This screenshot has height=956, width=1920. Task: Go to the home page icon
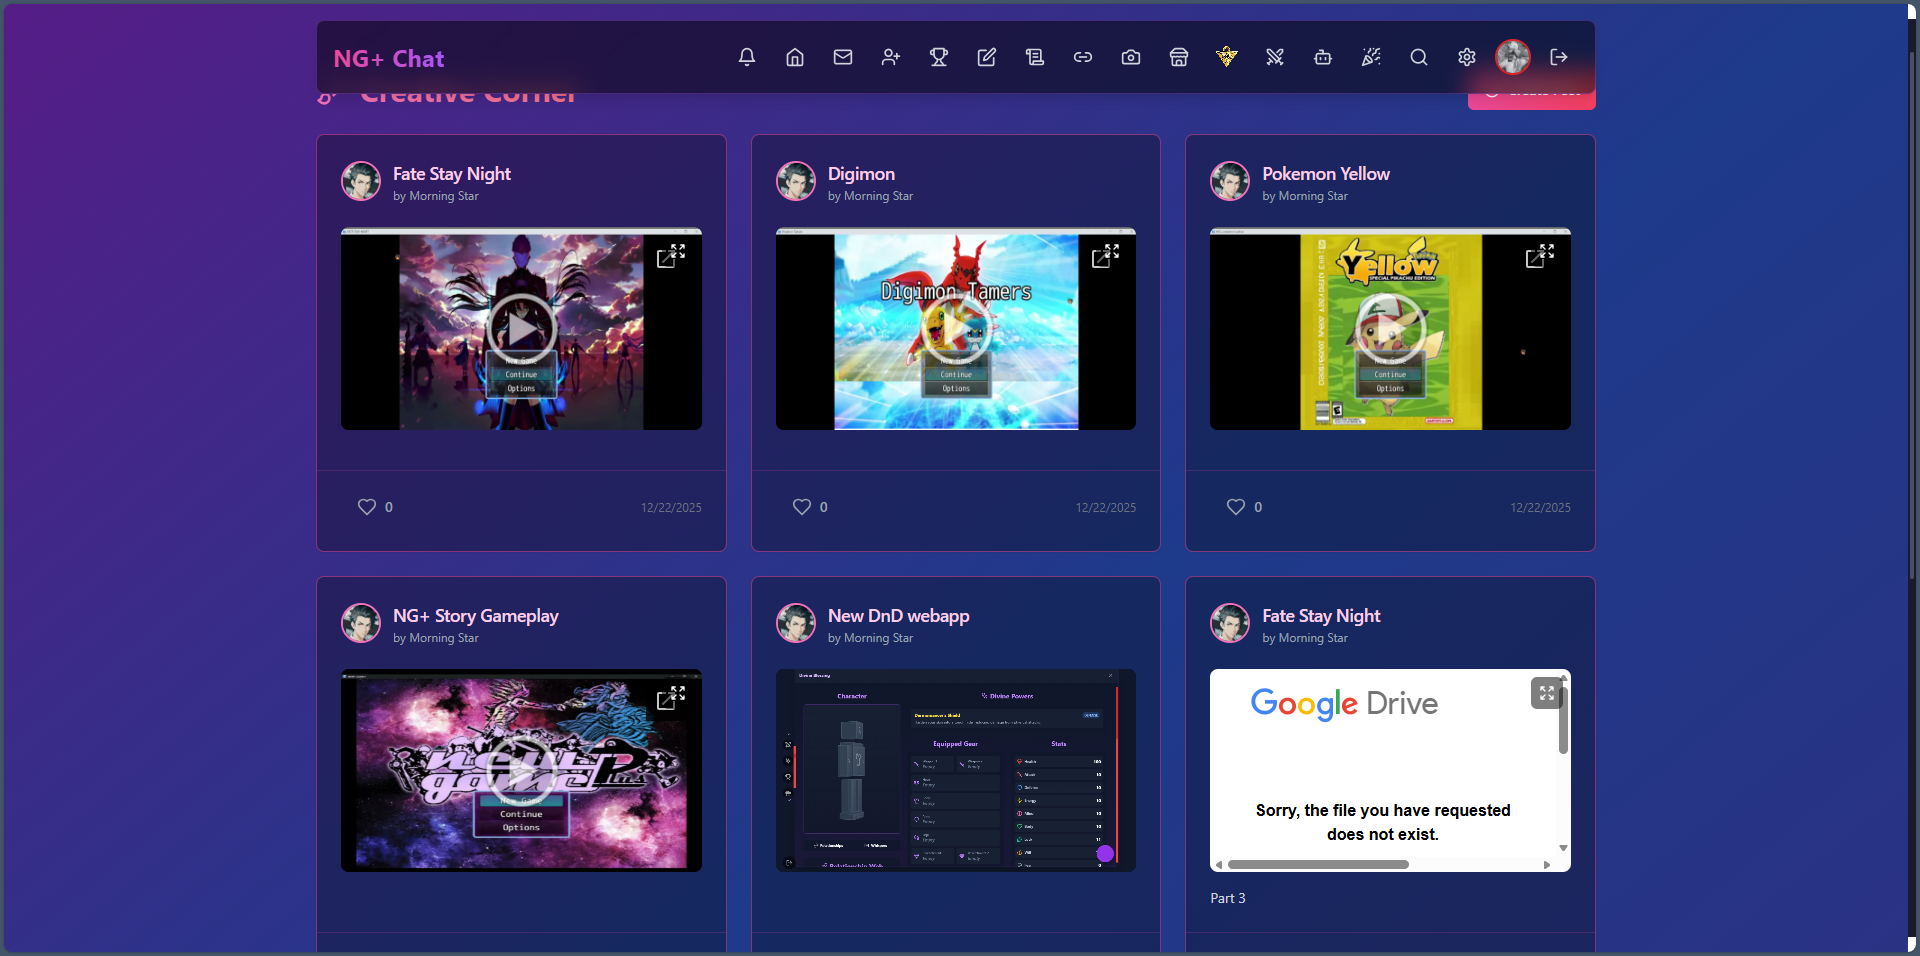[795, 57]
